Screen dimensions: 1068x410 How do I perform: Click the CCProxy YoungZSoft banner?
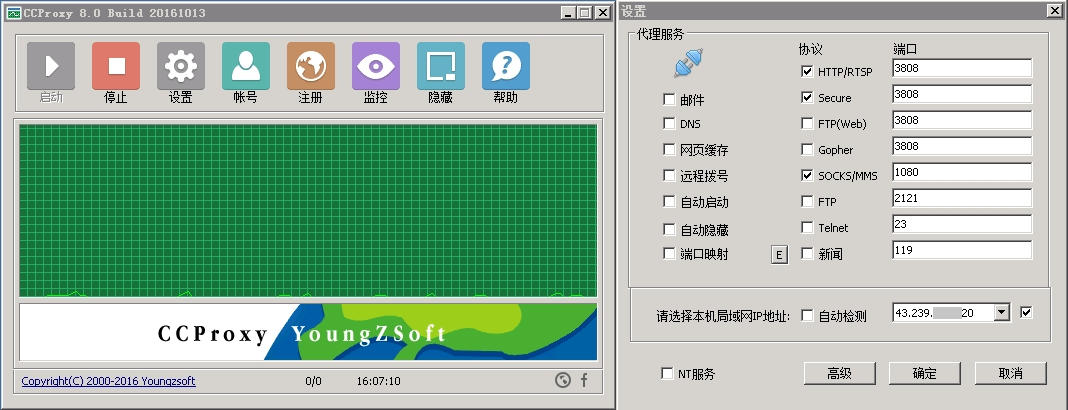click(308, 332)
